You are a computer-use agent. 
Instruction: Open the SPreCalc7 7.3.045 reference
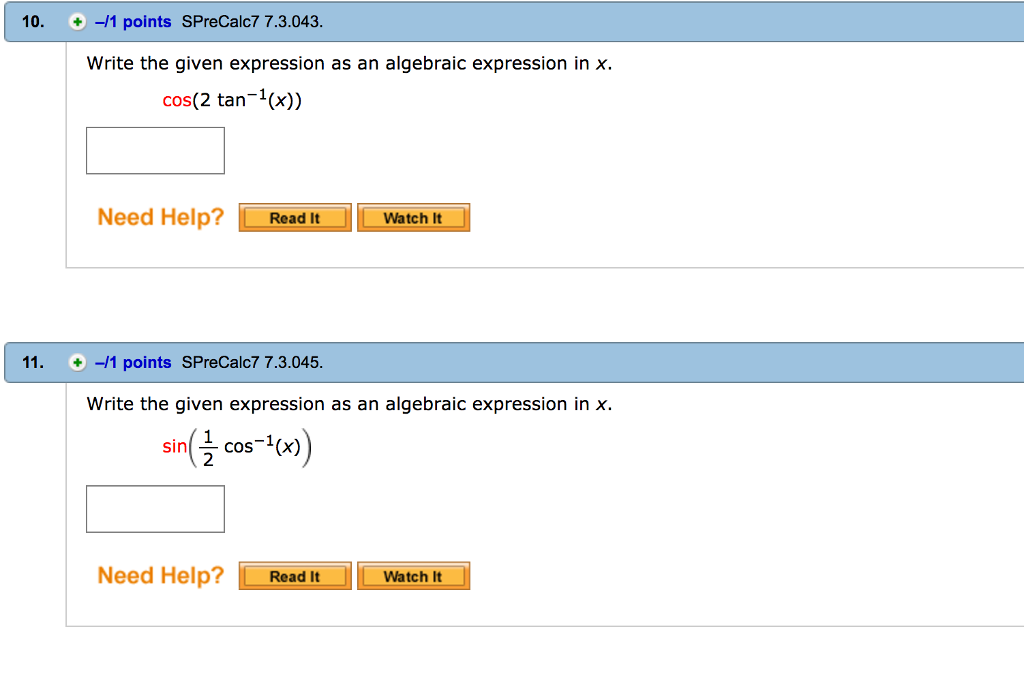tap(250, 363)
